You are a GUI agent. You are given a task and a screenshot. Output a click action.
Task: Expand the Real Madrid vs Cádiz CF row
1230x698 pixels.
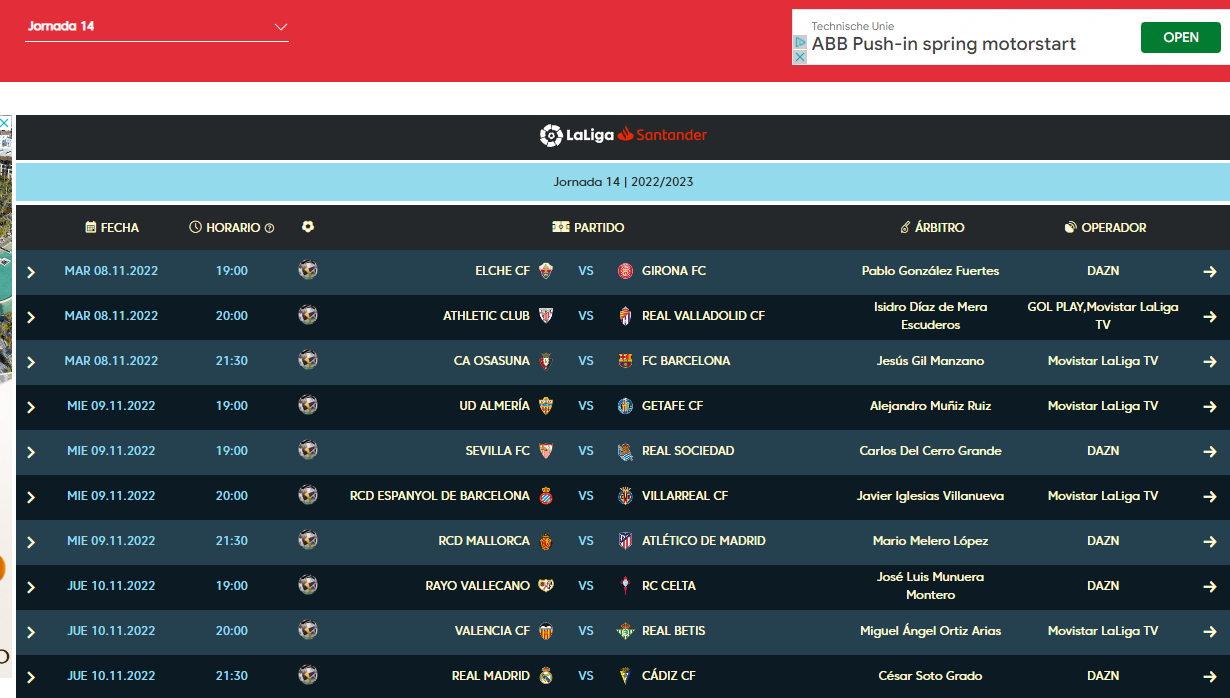point(31,677)
